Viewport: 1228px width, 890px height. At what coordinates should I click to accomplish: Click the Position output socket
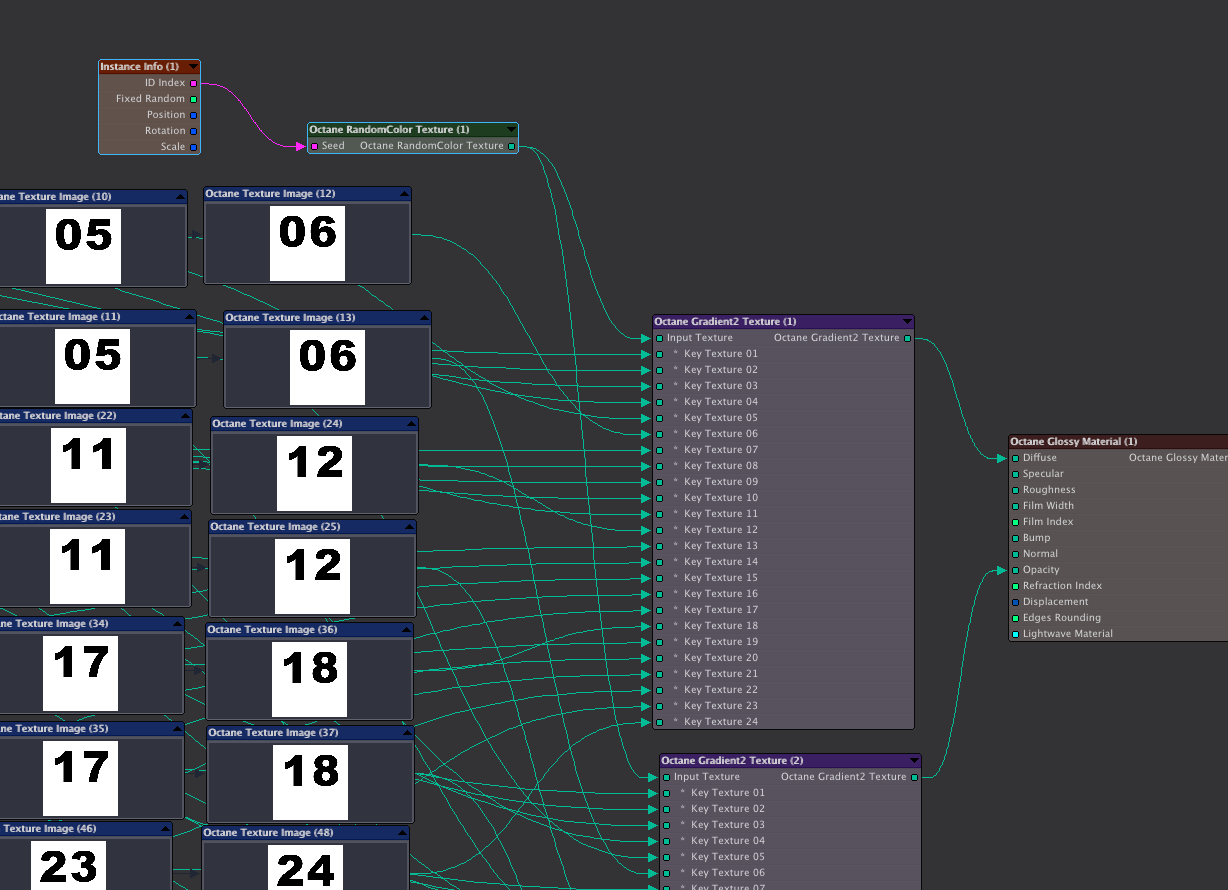tap(194, 115)
